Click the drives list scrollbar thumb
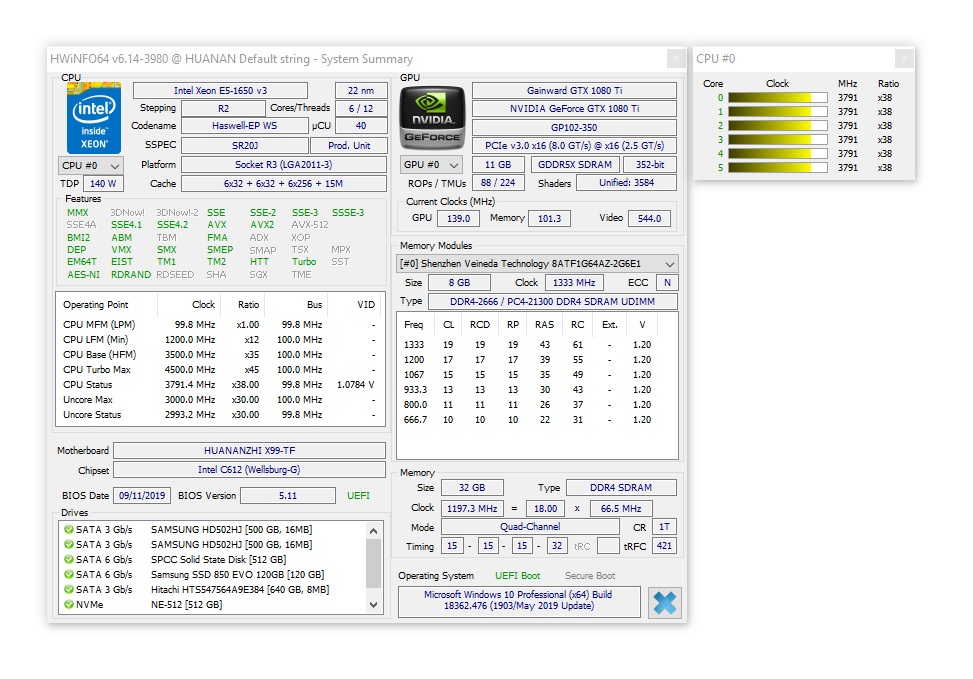 tap(374, 563)
